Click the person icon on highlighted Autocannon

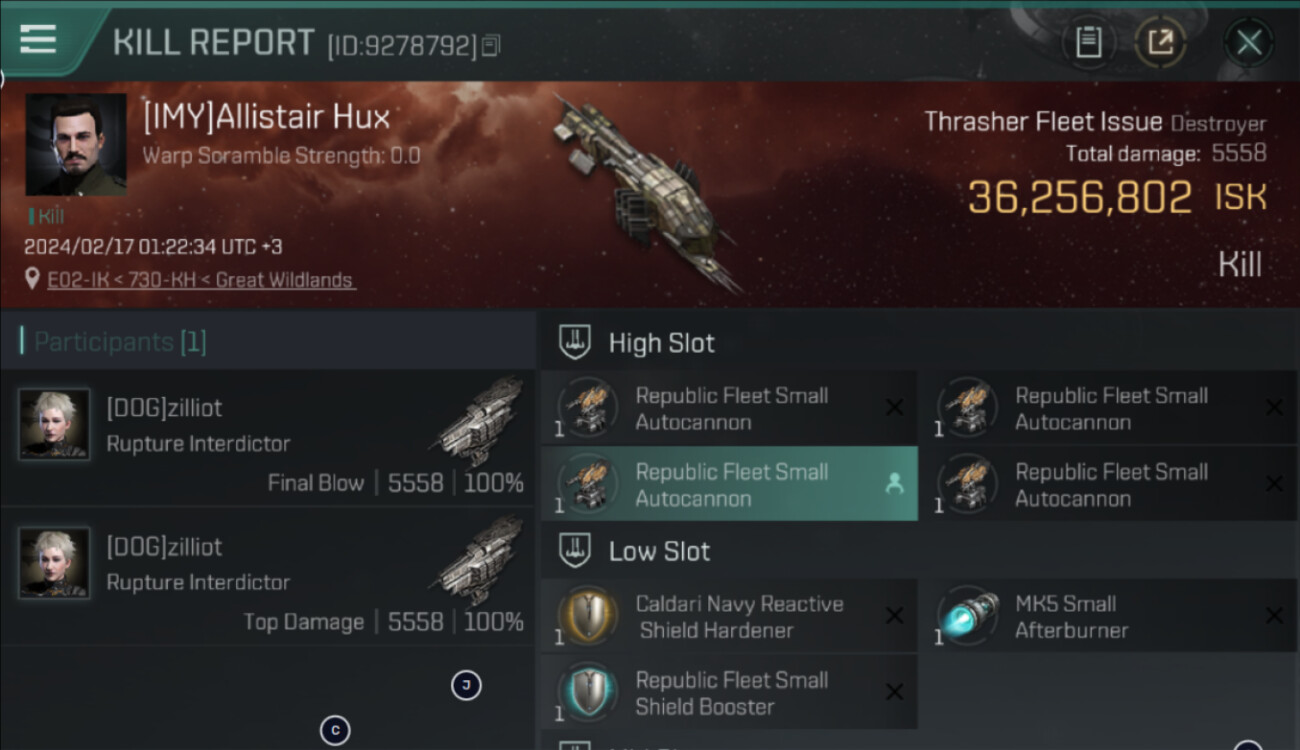point(894,484)
